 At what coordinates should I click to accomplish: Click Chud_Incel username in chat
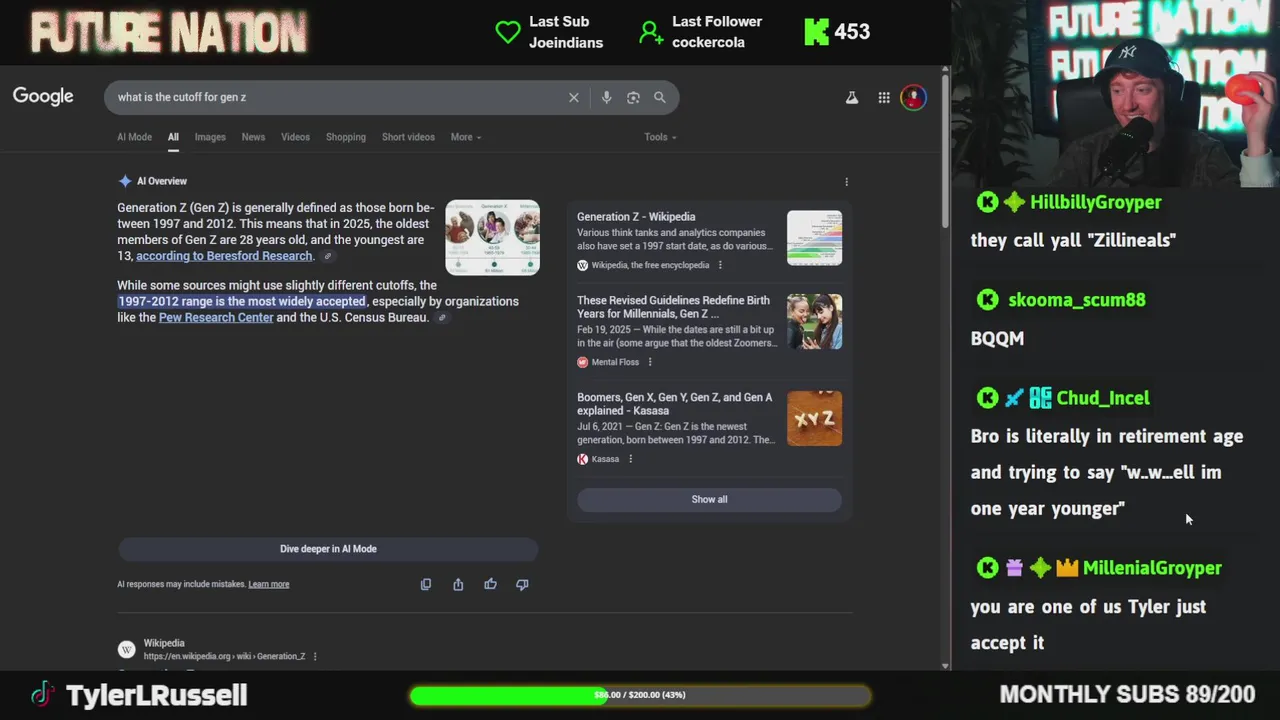1103,398
